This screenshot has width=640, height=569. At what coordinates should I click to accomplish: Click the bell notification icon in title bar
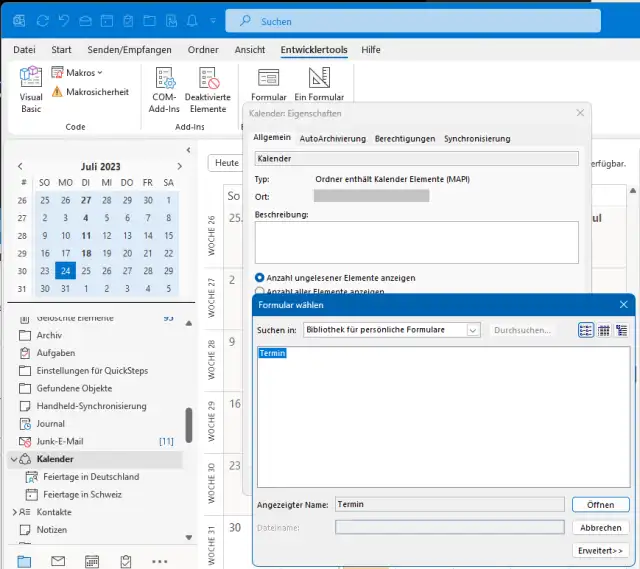coord(191,20)
